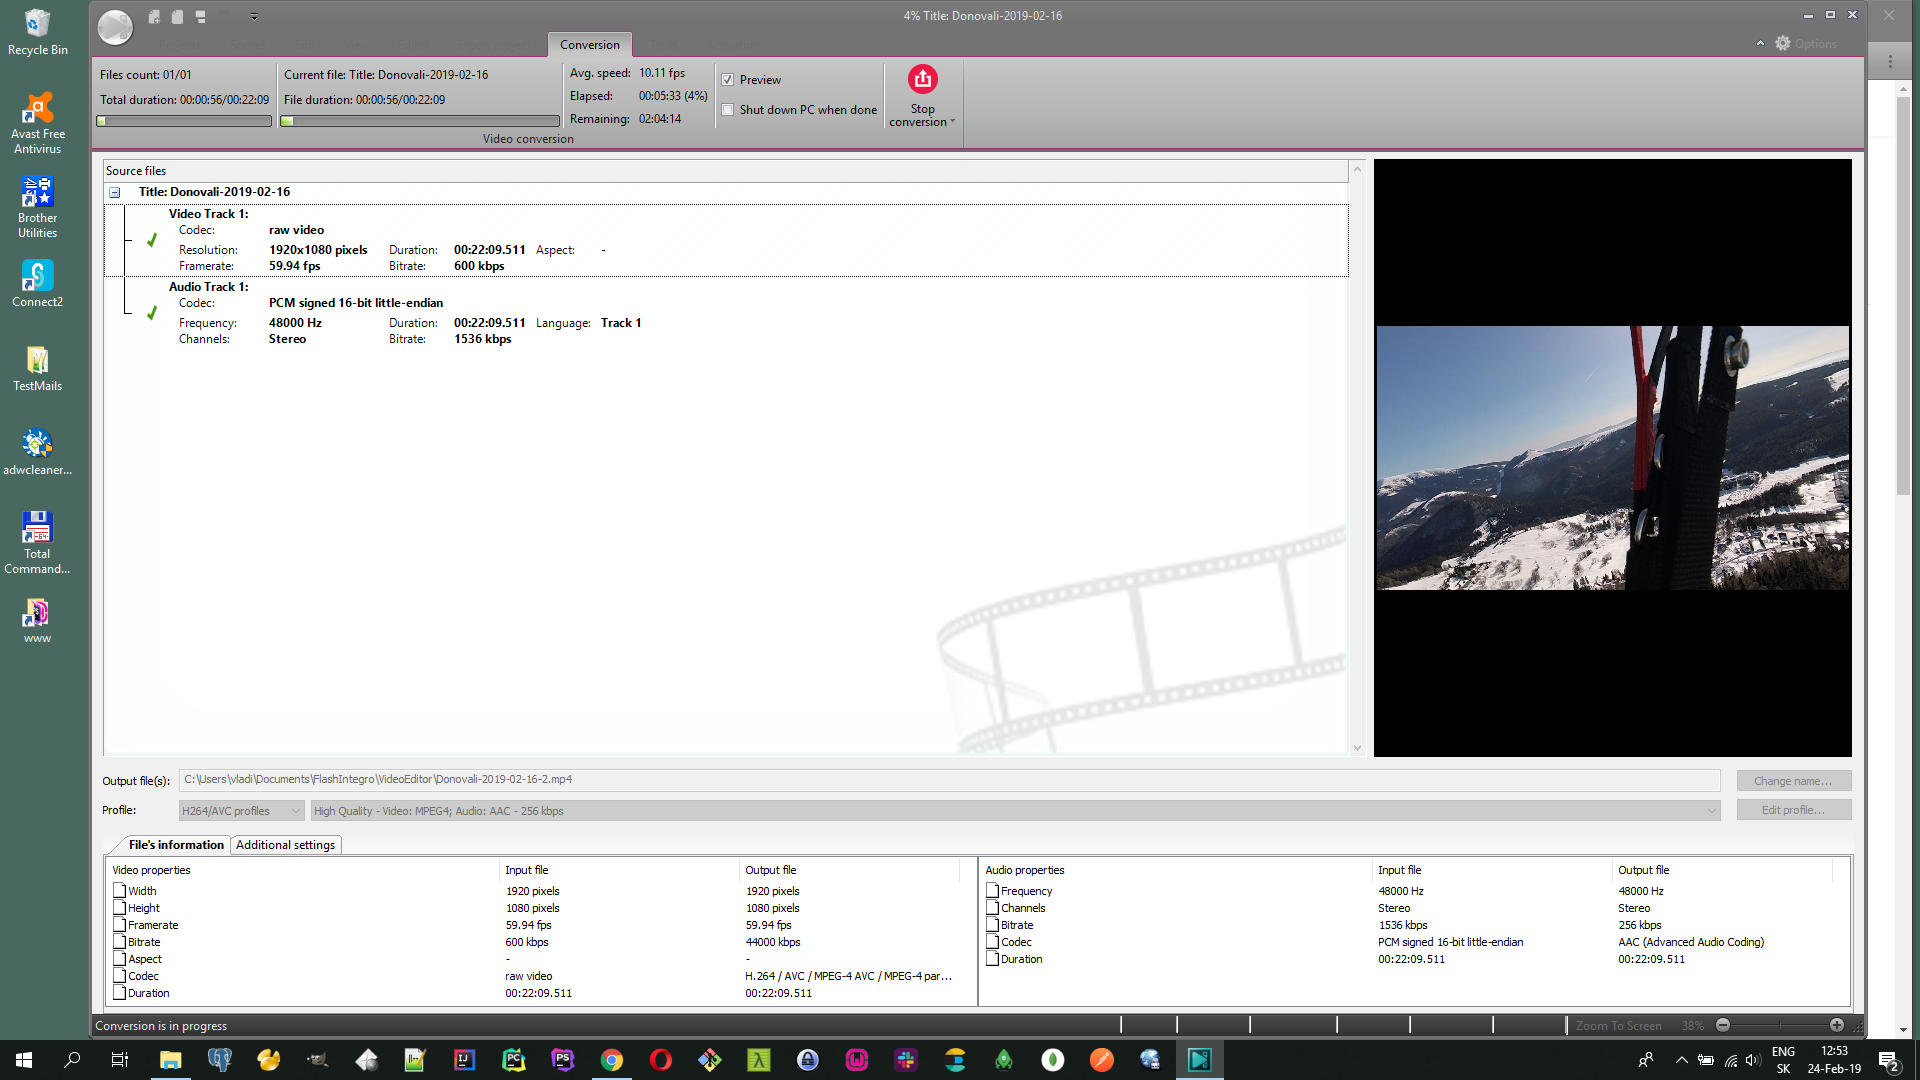1920x1080 pixels.
Task: Click the zoom out minus icon
Action: (x=1723, y=1025)
